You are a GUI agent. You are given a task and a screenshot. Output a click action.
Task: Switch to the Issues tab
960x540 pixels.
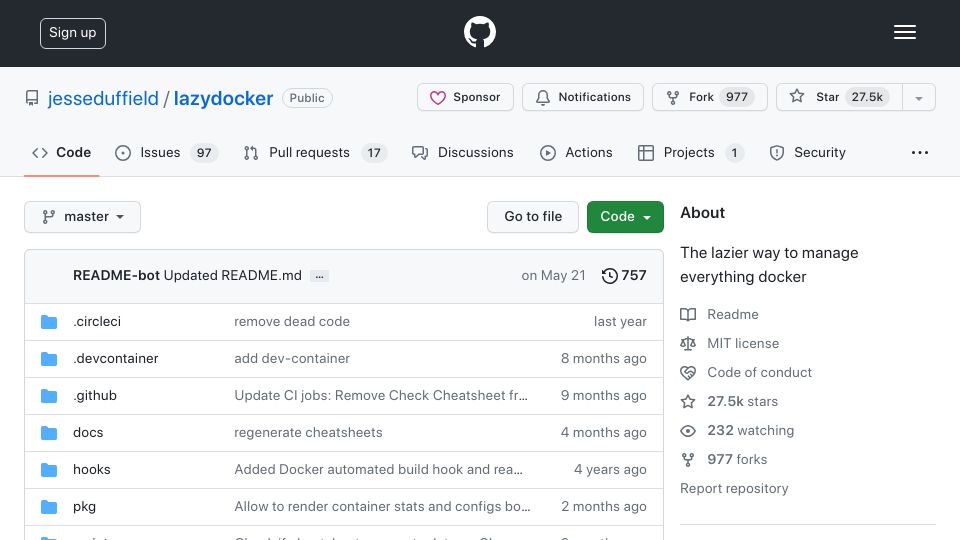point(166,152)
